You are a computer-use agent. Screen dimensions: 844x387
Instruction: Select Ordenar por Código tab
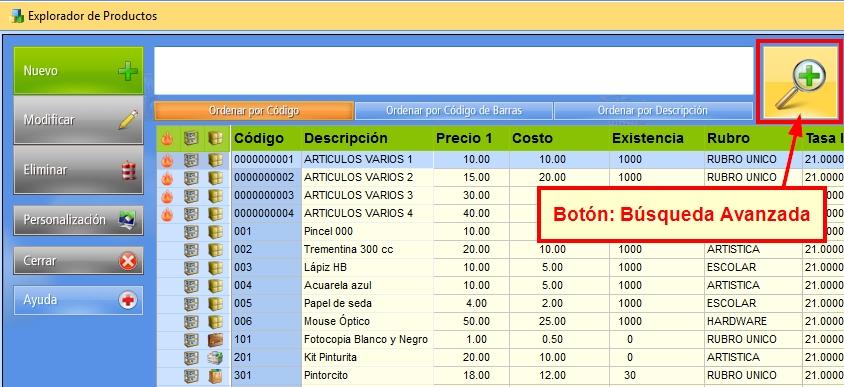(254, 110)
